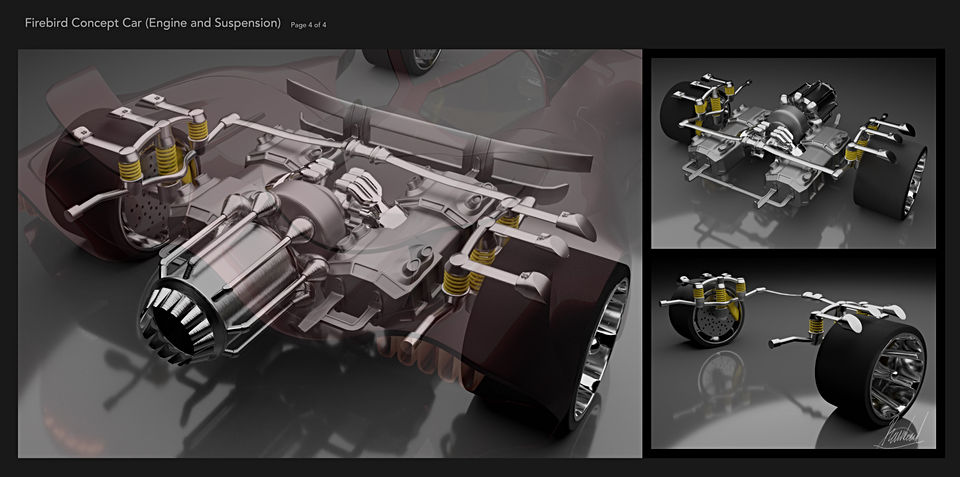Image resolution: width=960 pixels, height=477 pixels.
Task: Open the top-right full chassis render
Action: click(x=793, y=153)
